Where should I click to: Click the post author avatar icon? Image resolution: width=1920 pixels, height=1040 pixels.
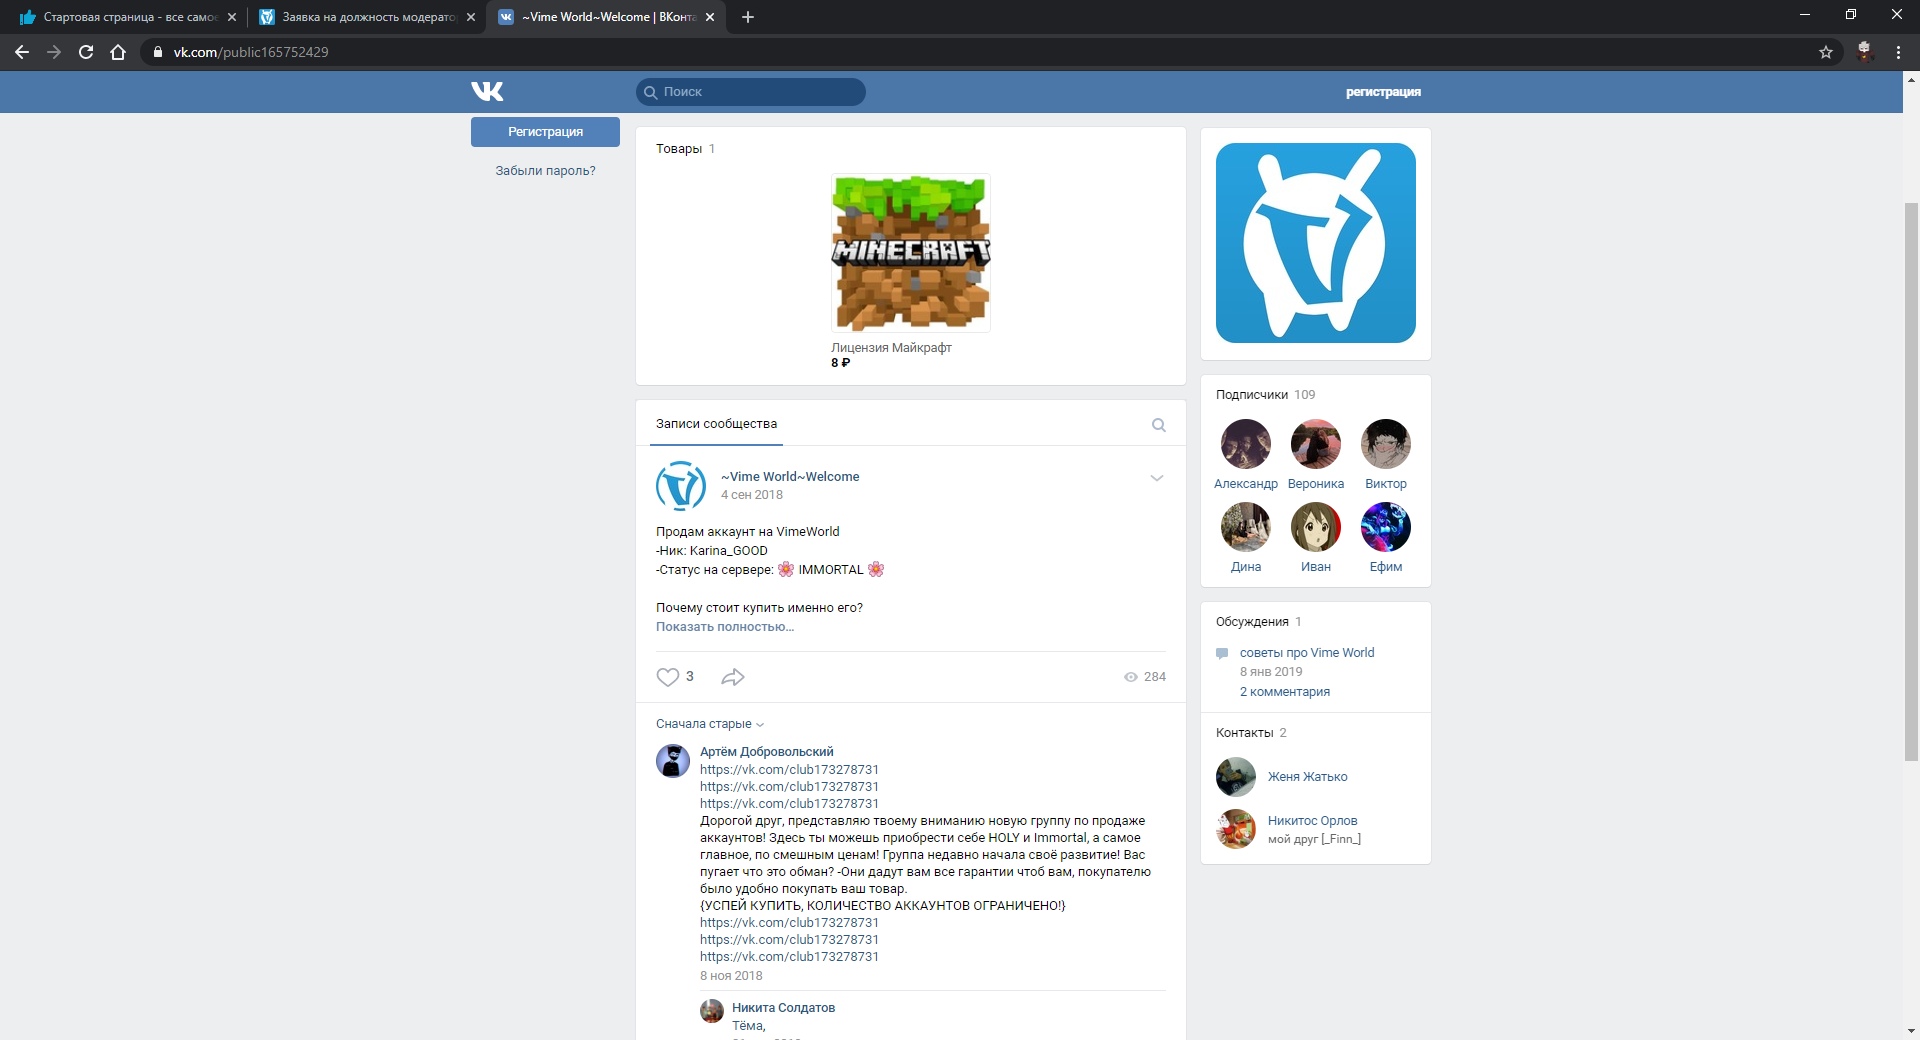pyautogui.click(x=681, y=486)
